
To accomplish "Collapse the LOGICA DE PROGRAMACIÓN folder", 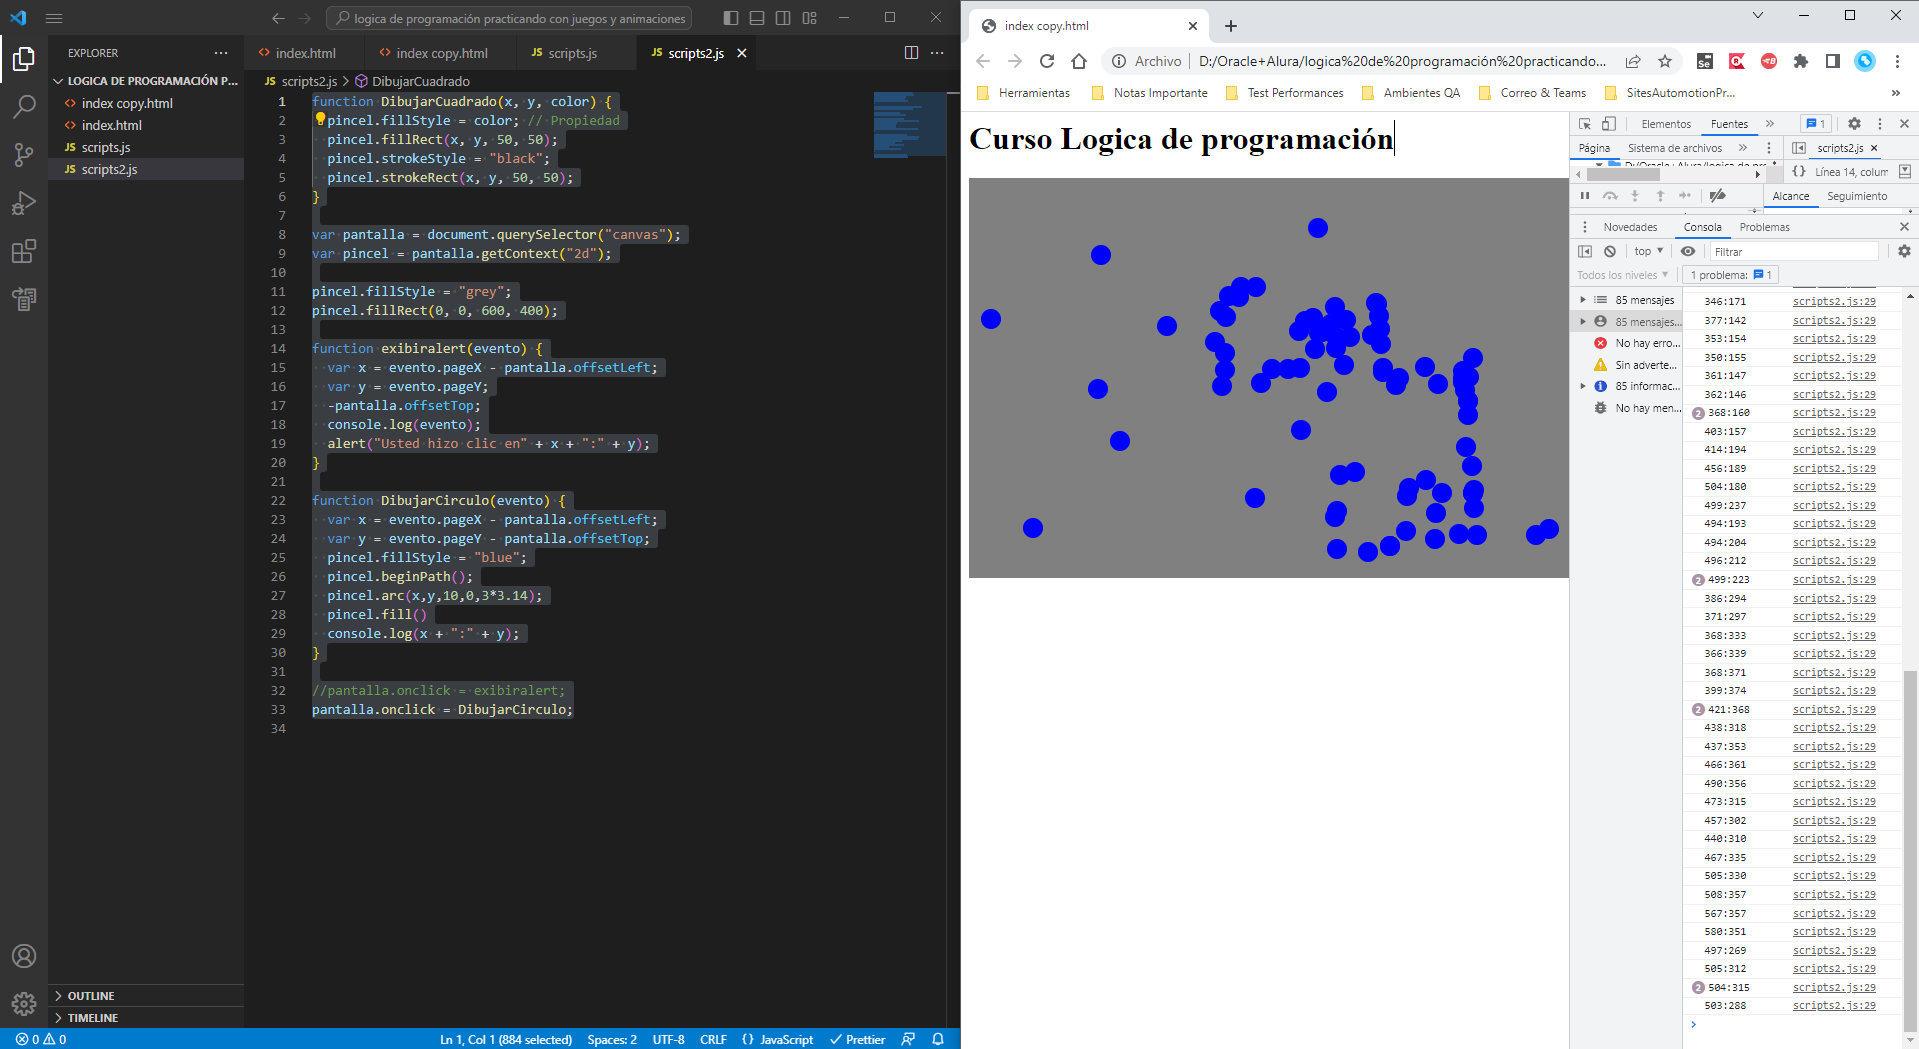I will 146,81.
